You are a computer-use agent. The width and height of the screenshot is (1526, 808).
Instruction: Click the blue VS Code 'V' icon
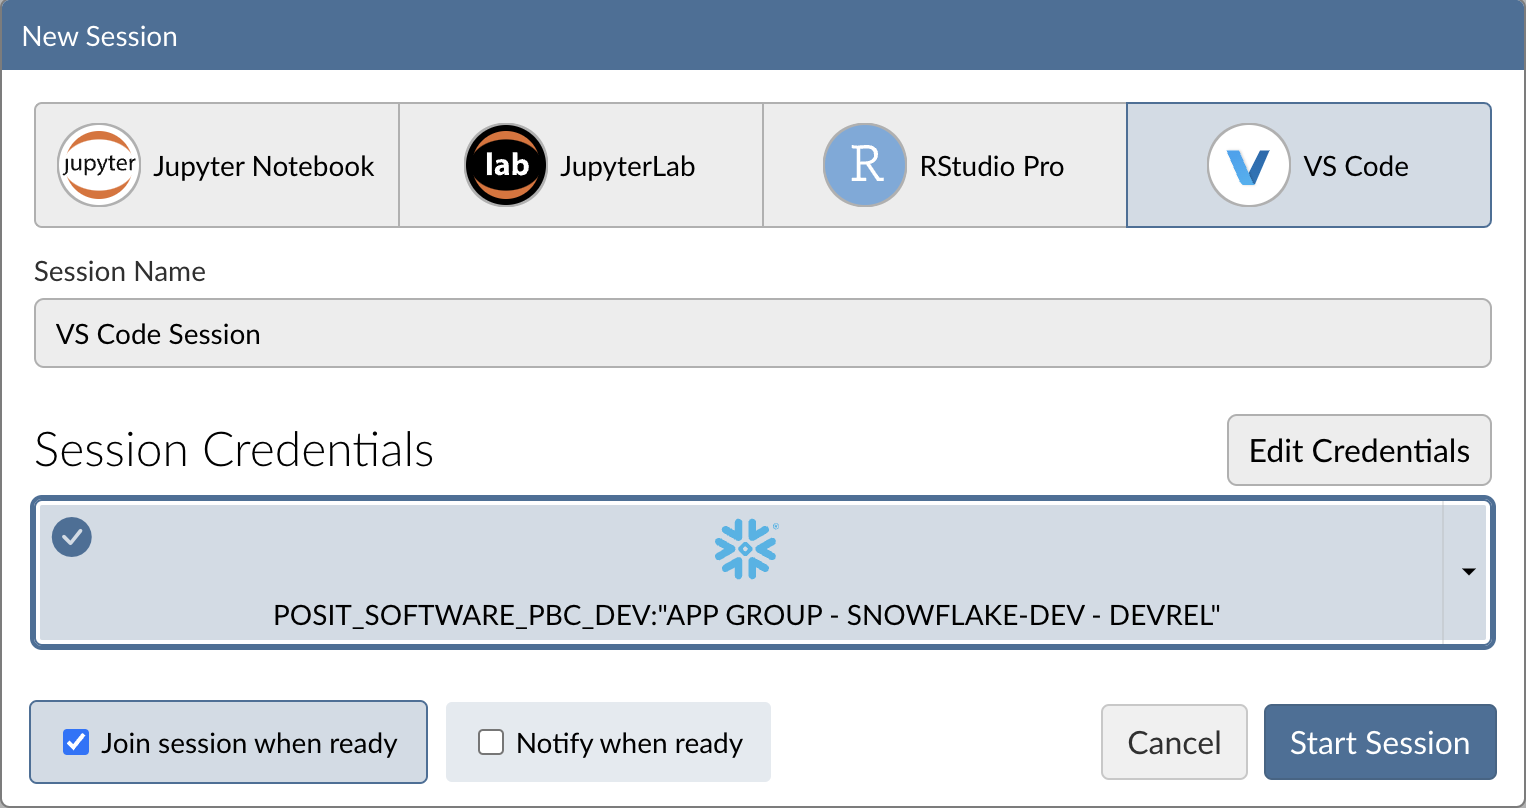[x=1248, y=165]
